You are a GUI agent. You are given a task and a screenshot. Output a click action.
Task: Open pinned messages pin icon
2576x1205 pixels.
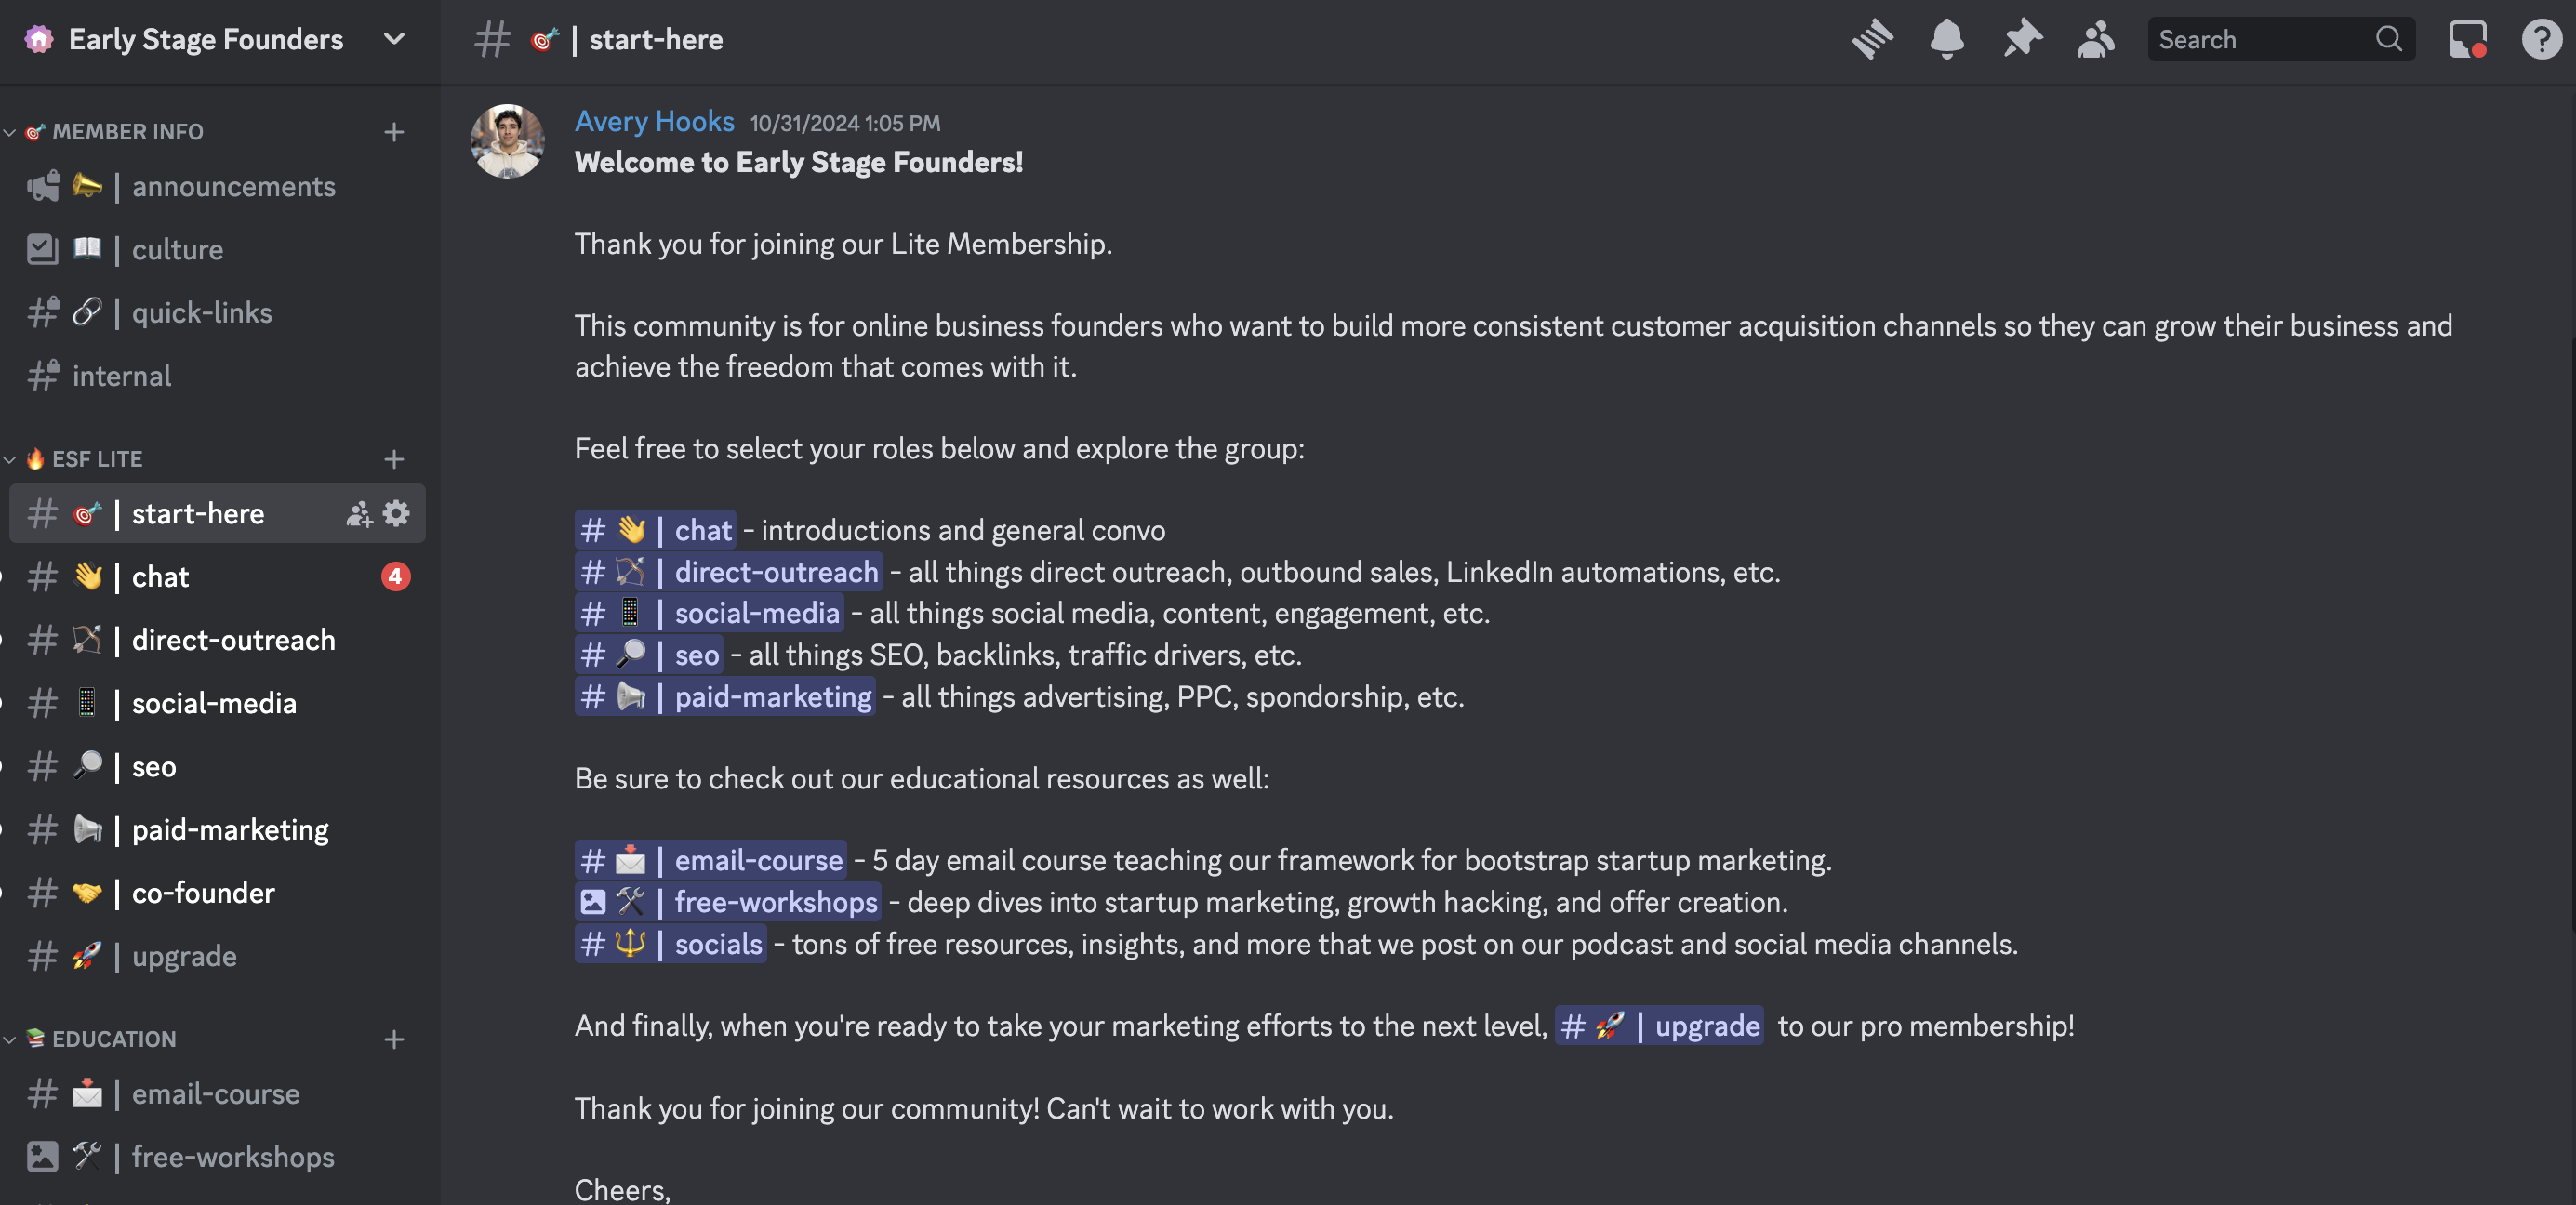(x=2021, y=40)
